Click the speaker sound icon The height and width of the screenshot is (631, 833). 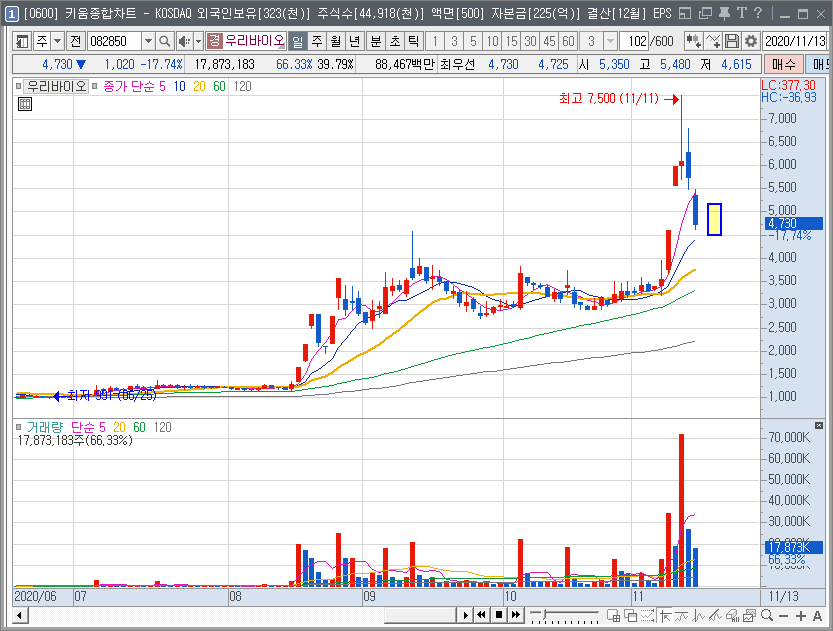click(184, 41)
